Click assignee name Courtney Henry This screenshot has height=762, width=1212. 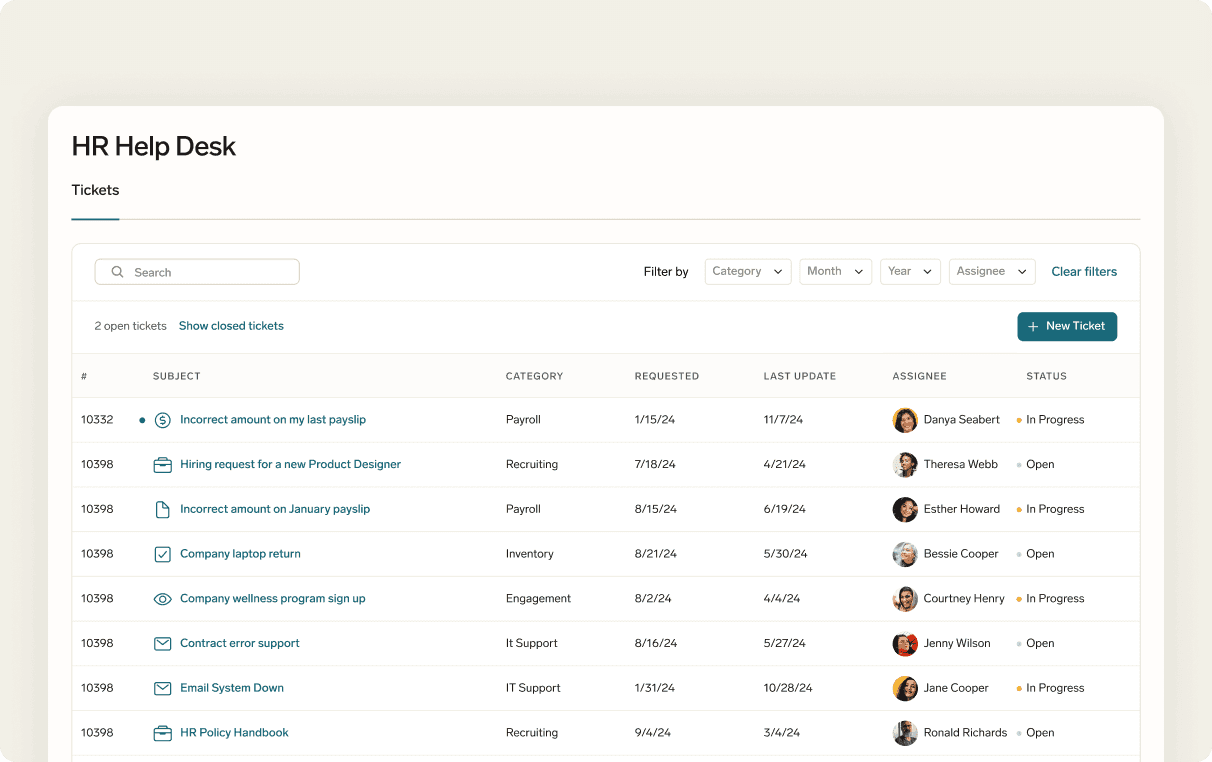(x=964, y=599)
